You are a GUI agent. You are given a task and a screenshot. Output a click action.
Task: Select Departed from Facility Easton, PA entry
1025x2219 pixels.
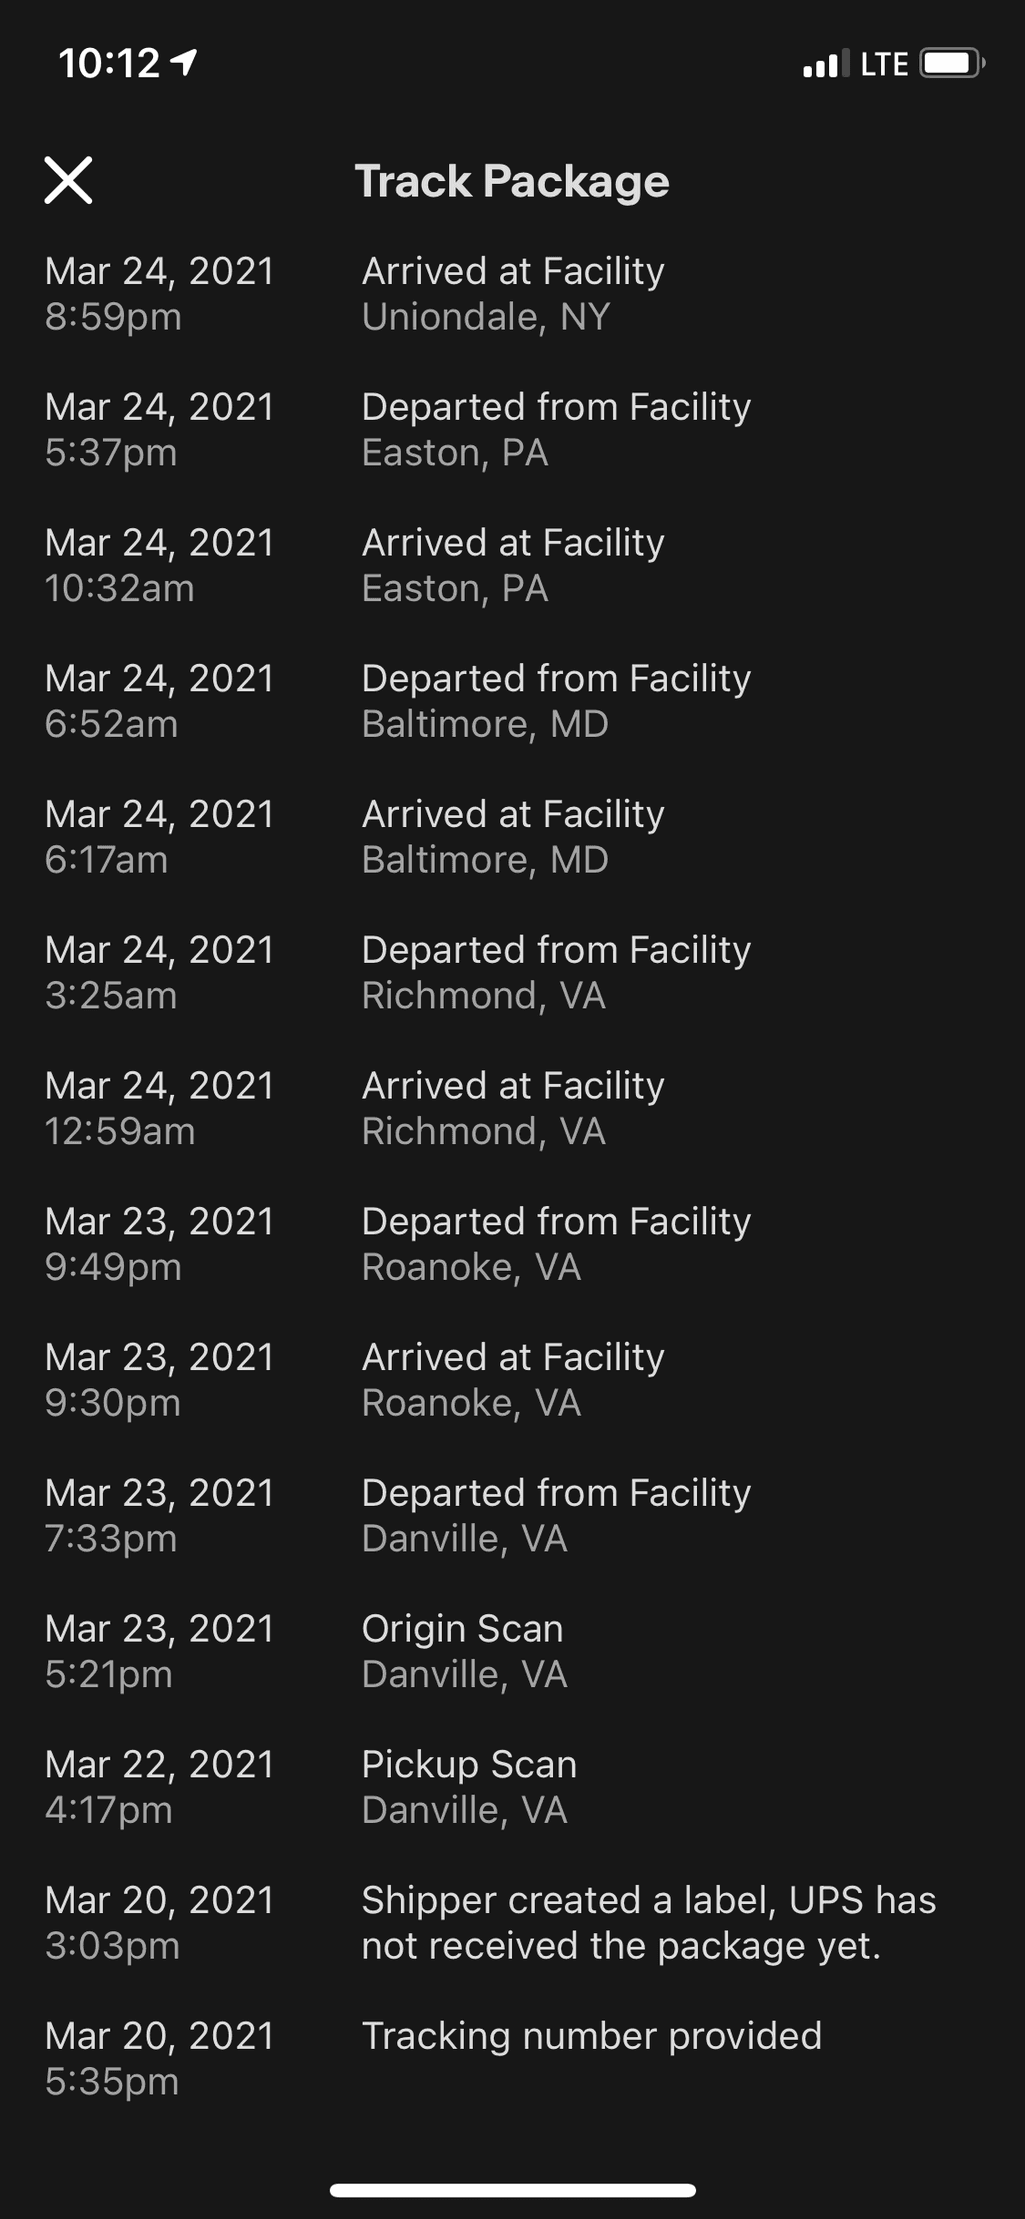pos(512,430)
